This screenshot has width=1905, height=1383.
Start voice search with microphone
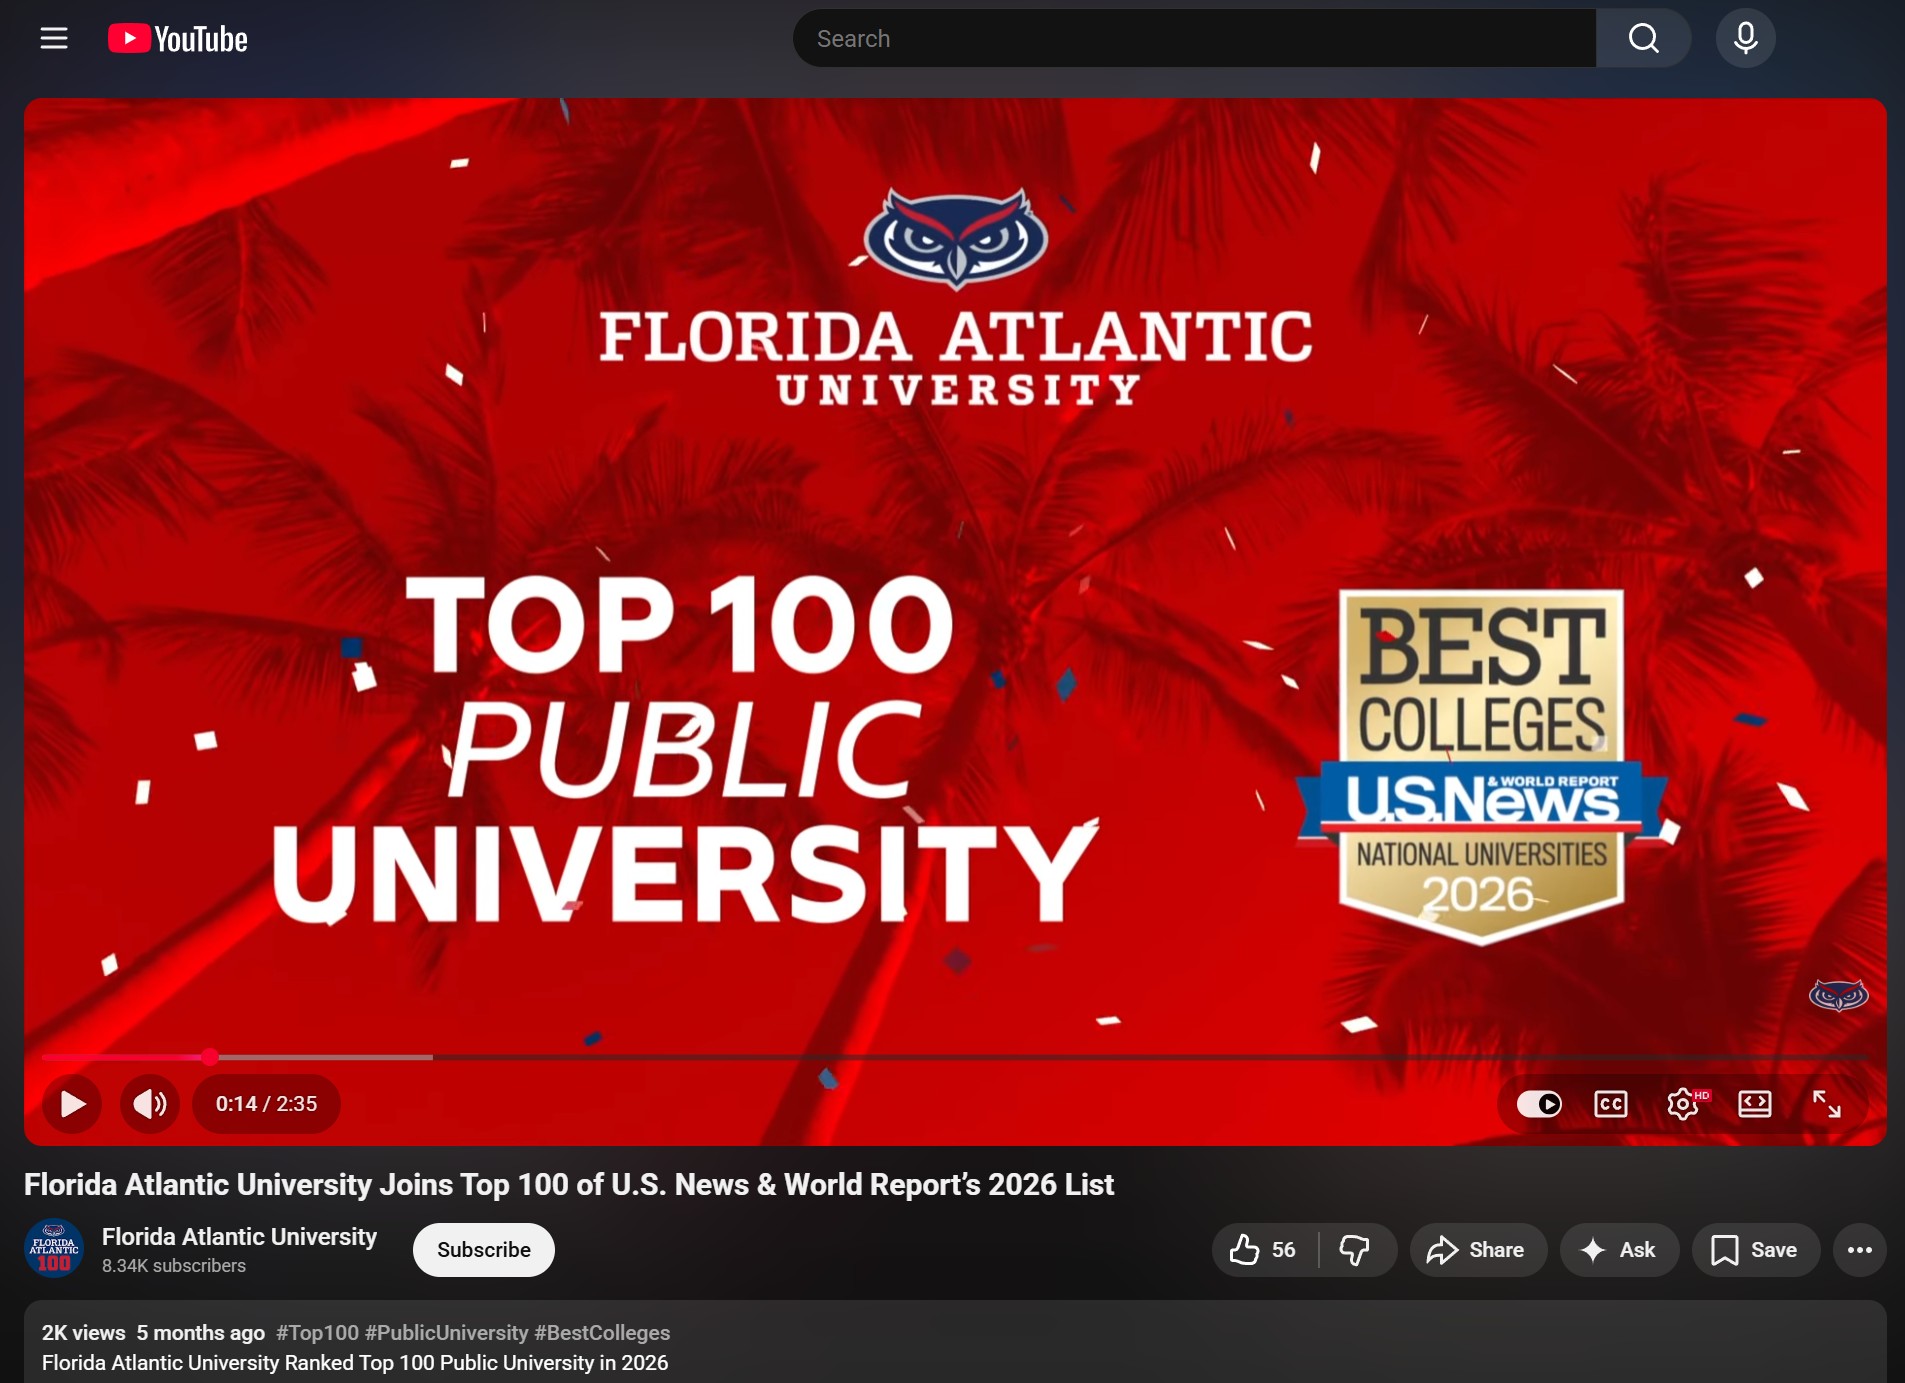click(x=1745, y=39)
